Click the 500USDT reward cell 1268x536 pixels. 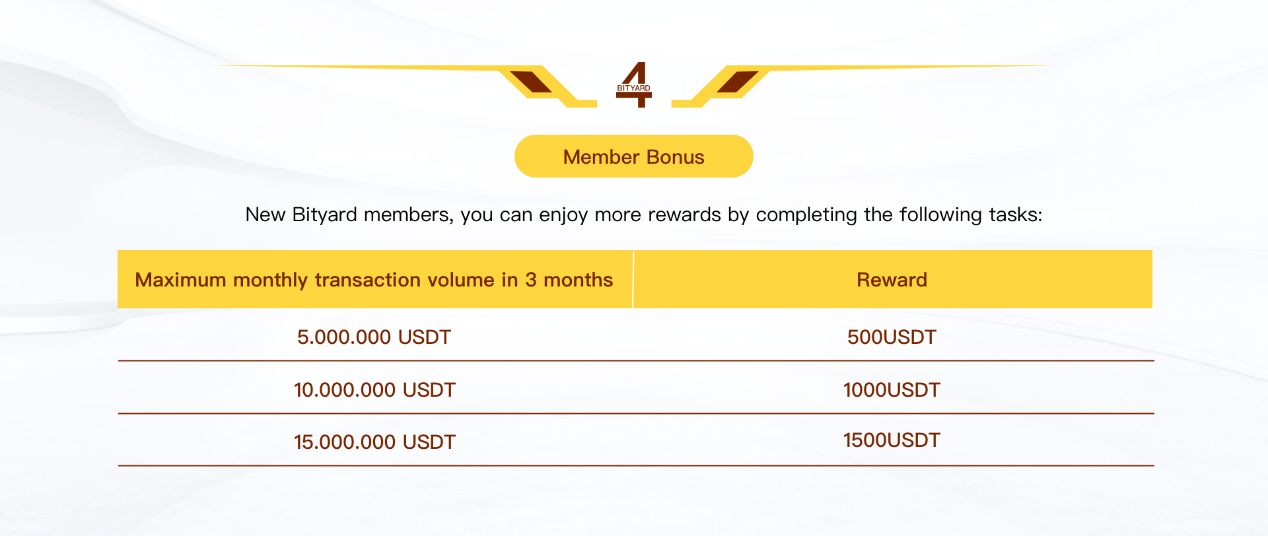[892, 337]
